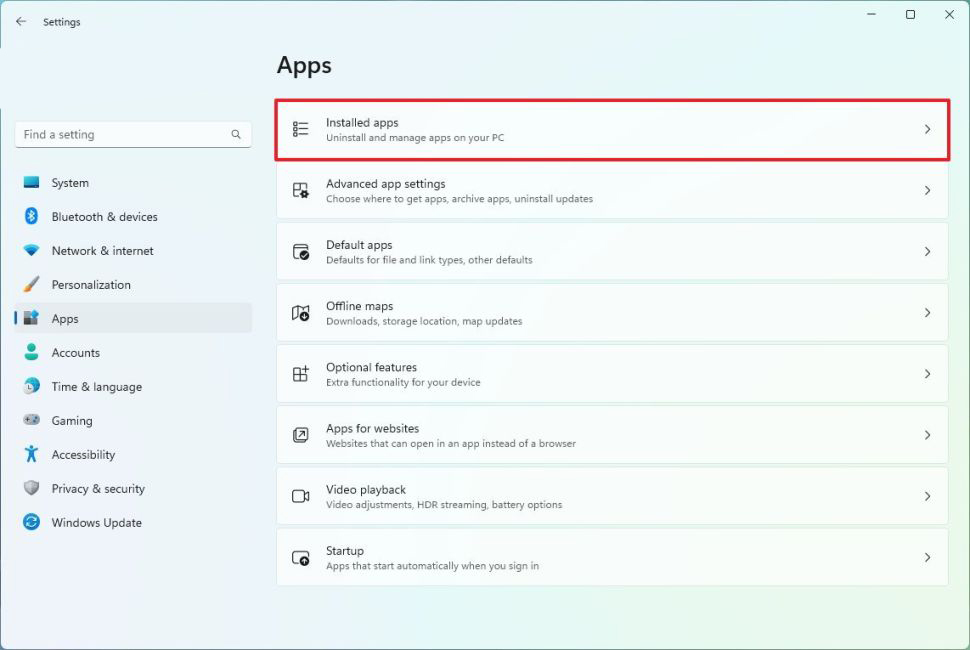The height and width of the screenshot is (650, 970).
Task: Click the chevron on the Startup row
Action: pos(927,558)
